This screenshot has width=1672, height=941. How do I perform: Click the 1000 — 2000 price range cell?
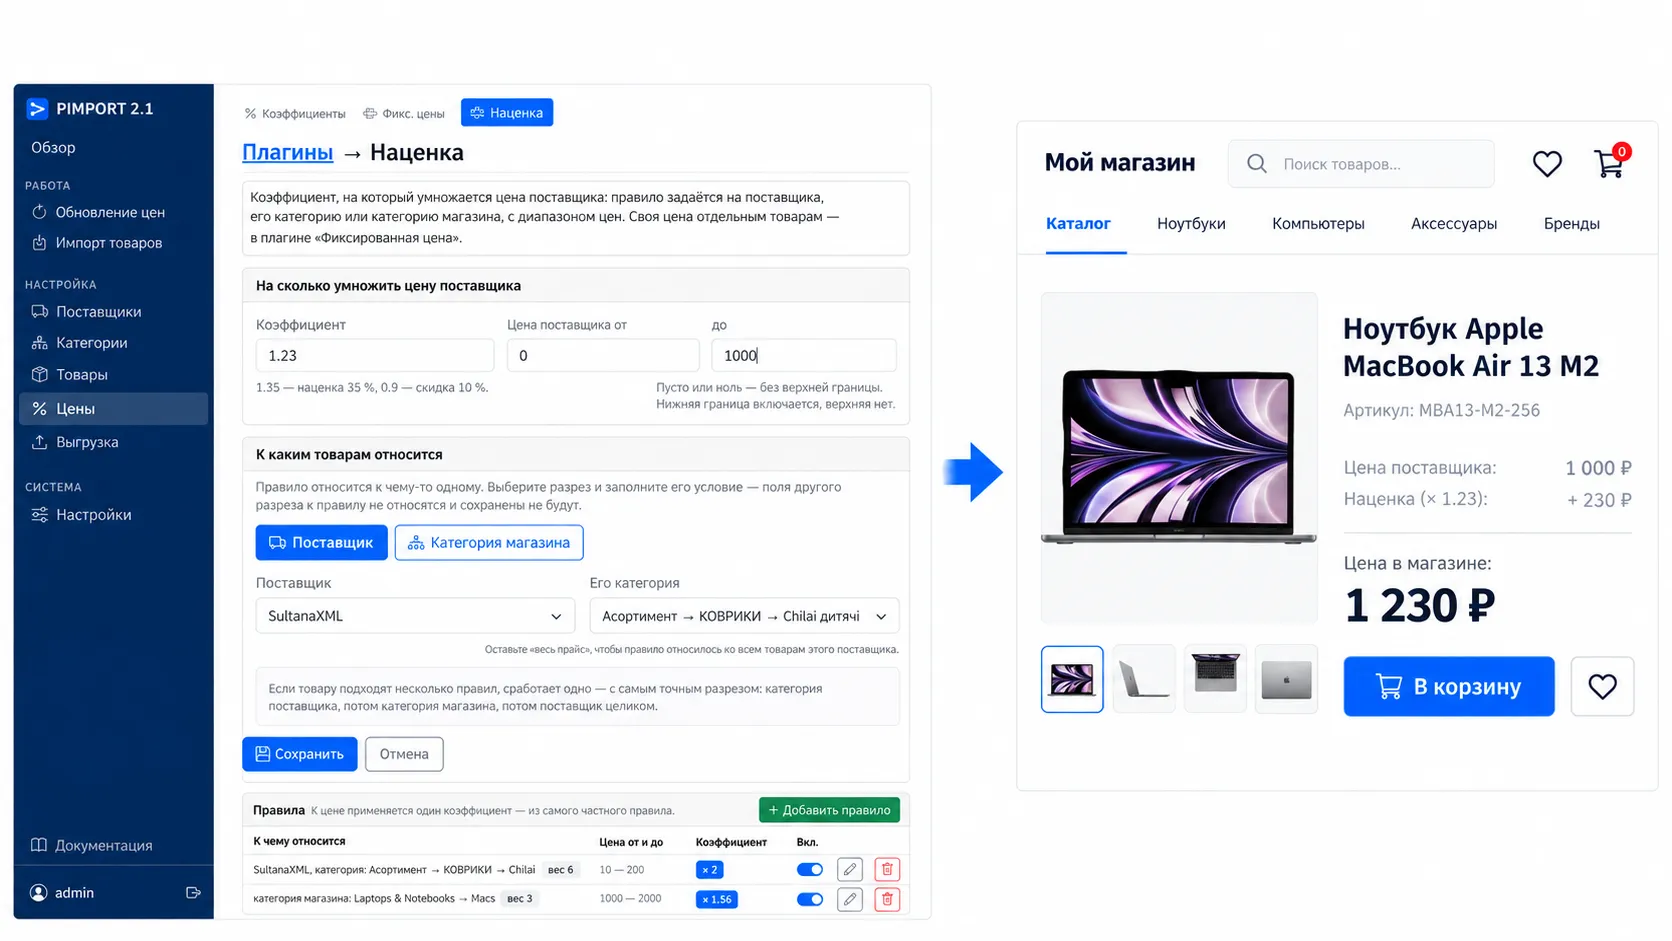631,899
